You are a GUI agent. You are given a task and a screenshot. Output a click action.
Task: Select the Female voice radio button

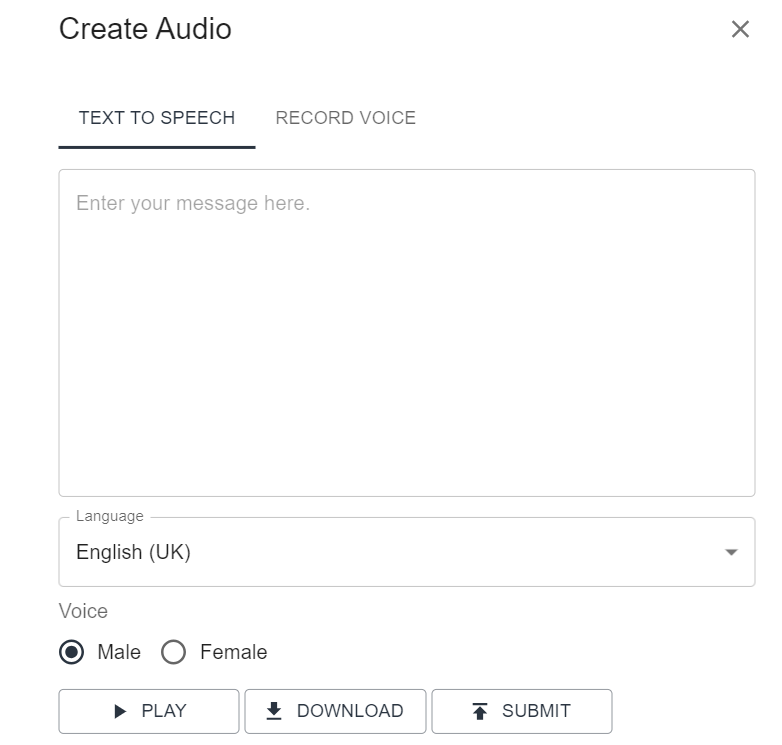(174, 653)
